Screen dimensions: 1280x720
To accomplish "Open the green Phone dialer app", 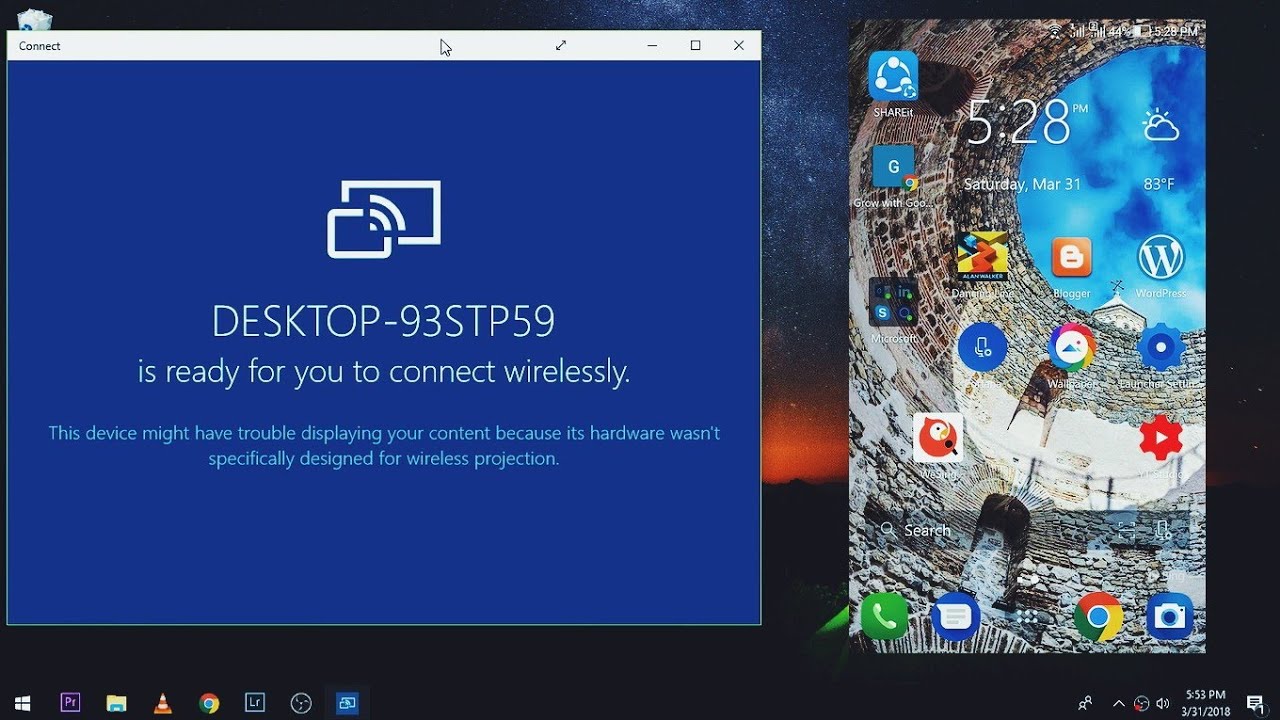I will (x=884, y=617).
